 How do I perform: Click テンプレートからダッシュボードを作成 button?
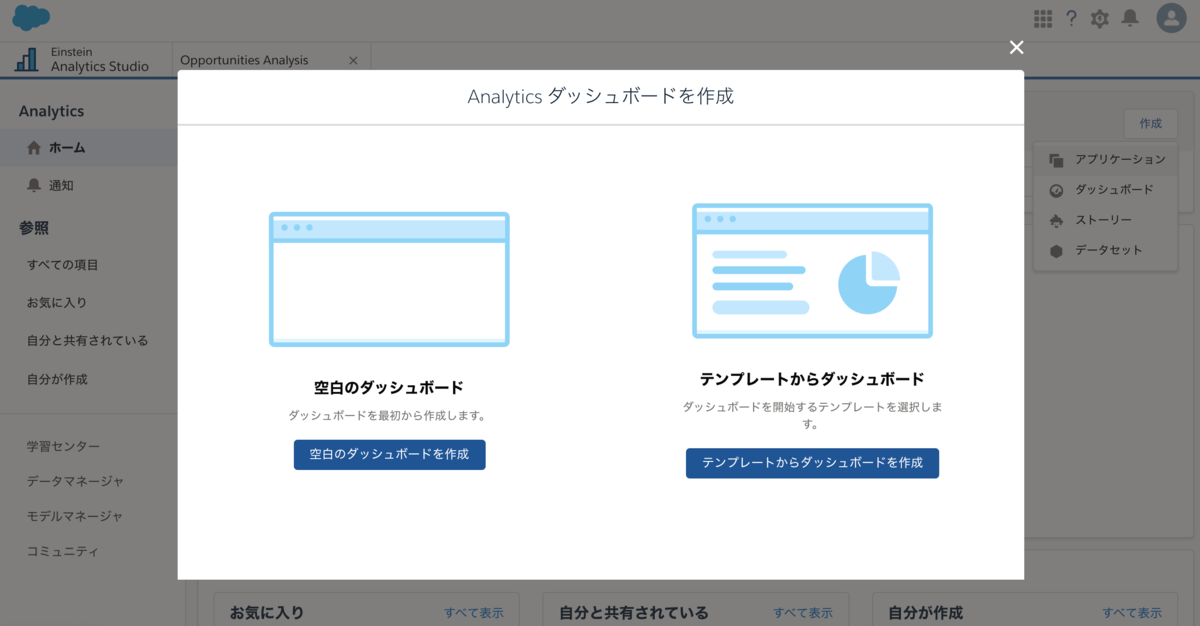[x=812, y=463]
